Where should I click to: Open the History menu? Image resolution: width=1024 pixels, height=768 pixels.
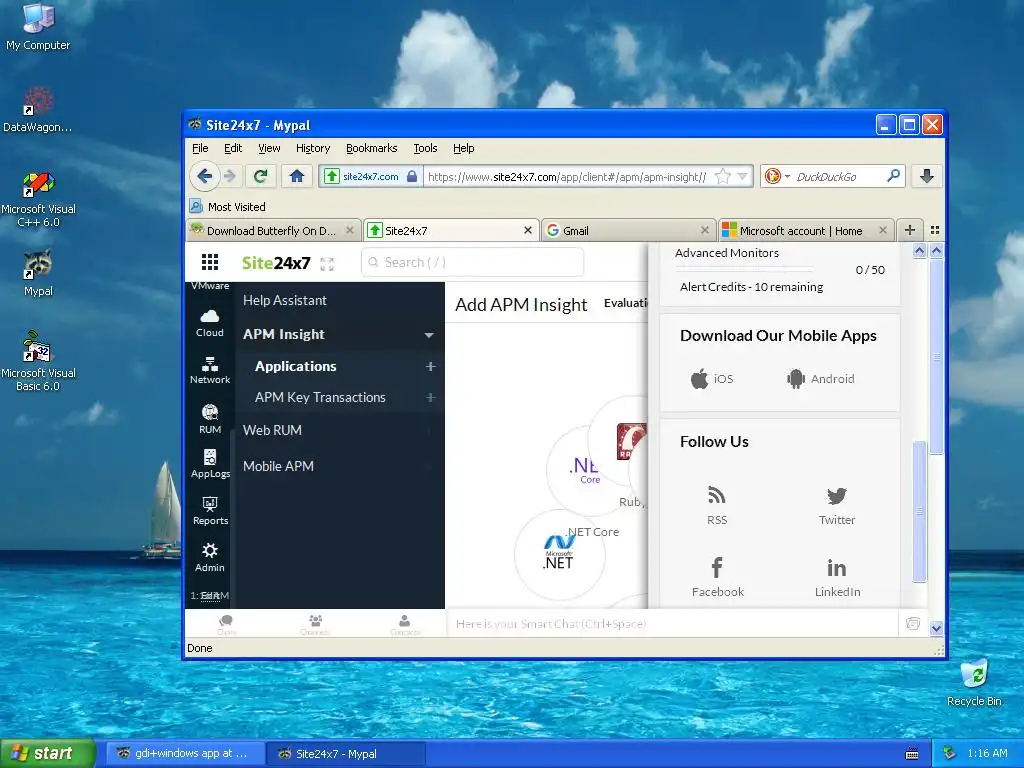[x=313, y=148]
